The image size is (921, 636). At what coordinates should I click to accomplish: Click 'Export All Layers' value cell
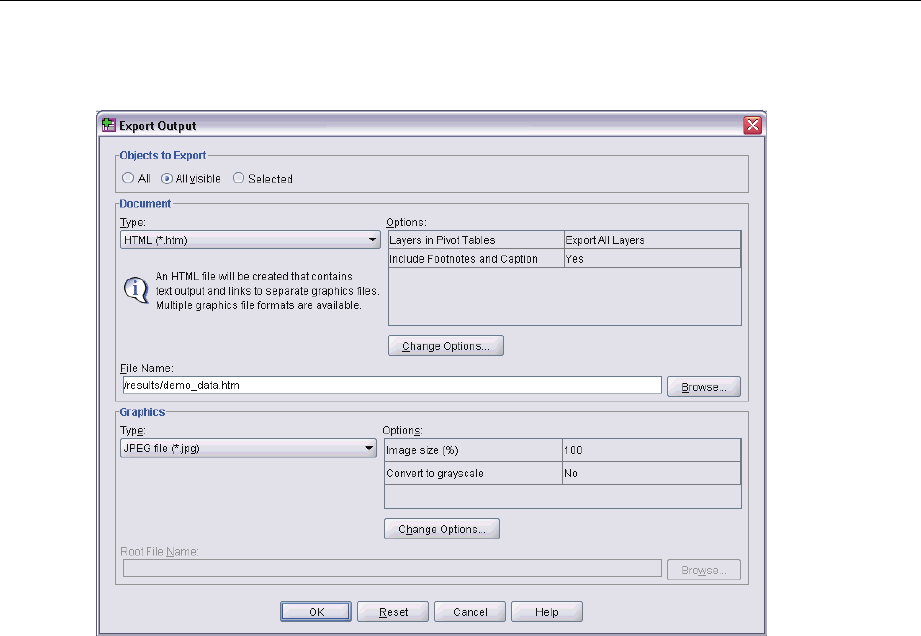click(x=653, y=240)
